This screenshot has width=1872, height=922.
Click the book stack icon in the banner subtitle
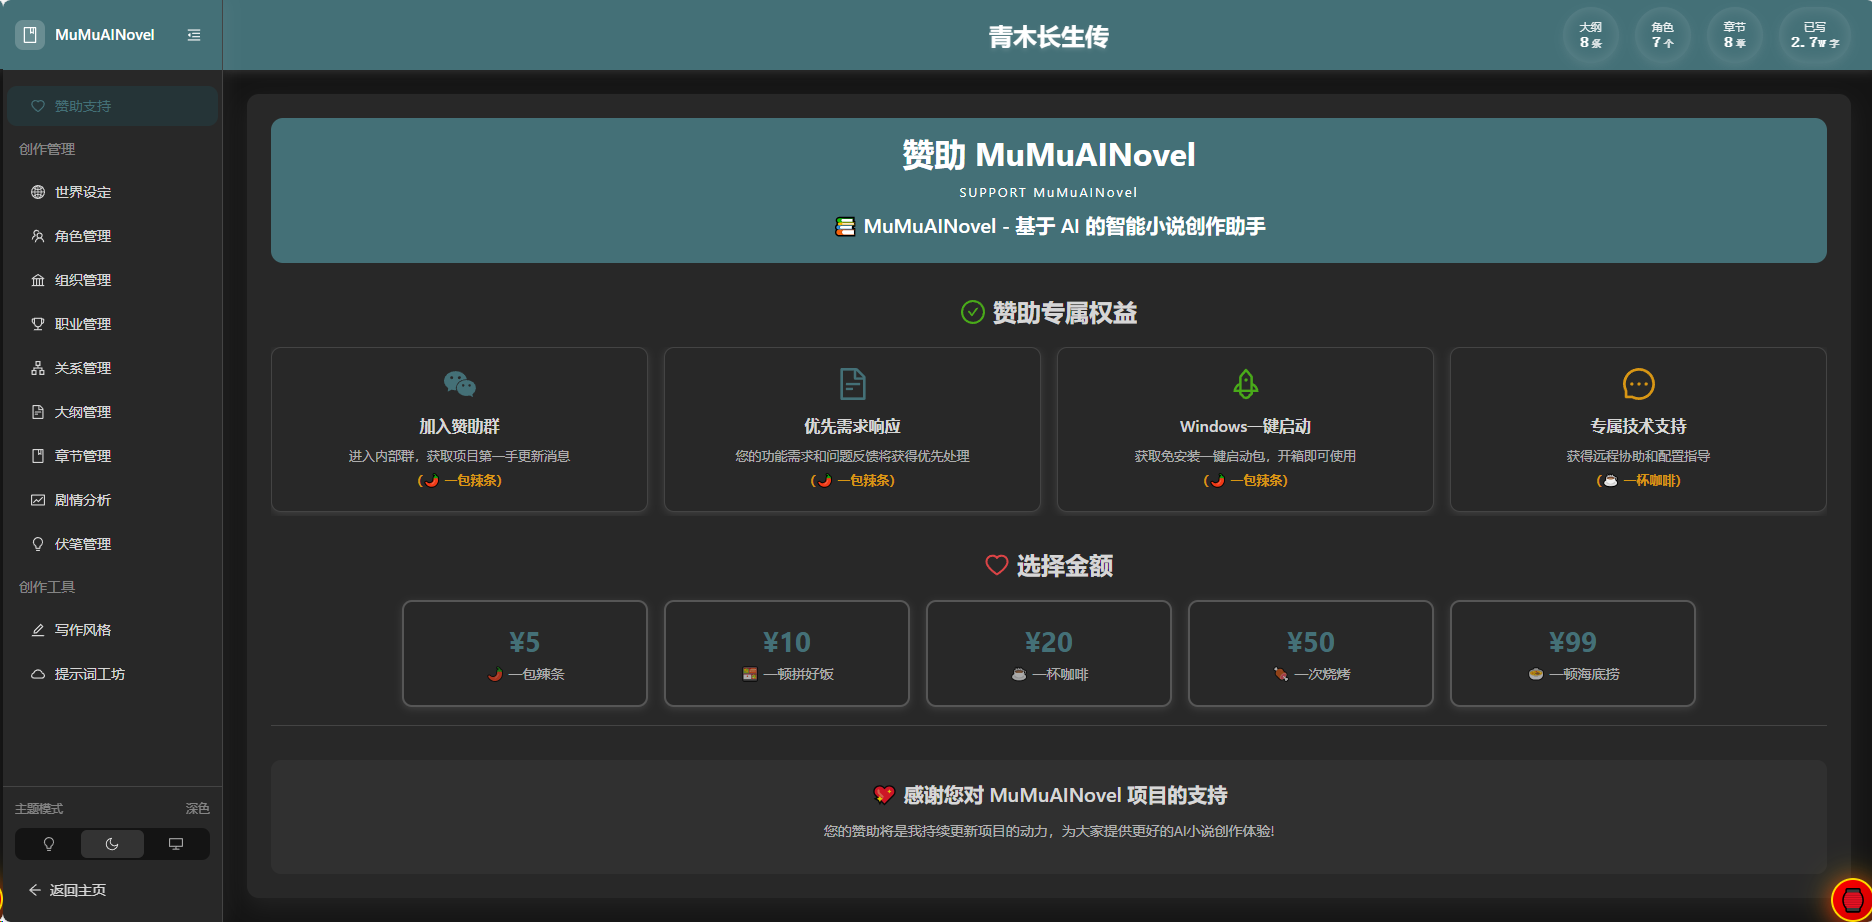click(846, 227)
